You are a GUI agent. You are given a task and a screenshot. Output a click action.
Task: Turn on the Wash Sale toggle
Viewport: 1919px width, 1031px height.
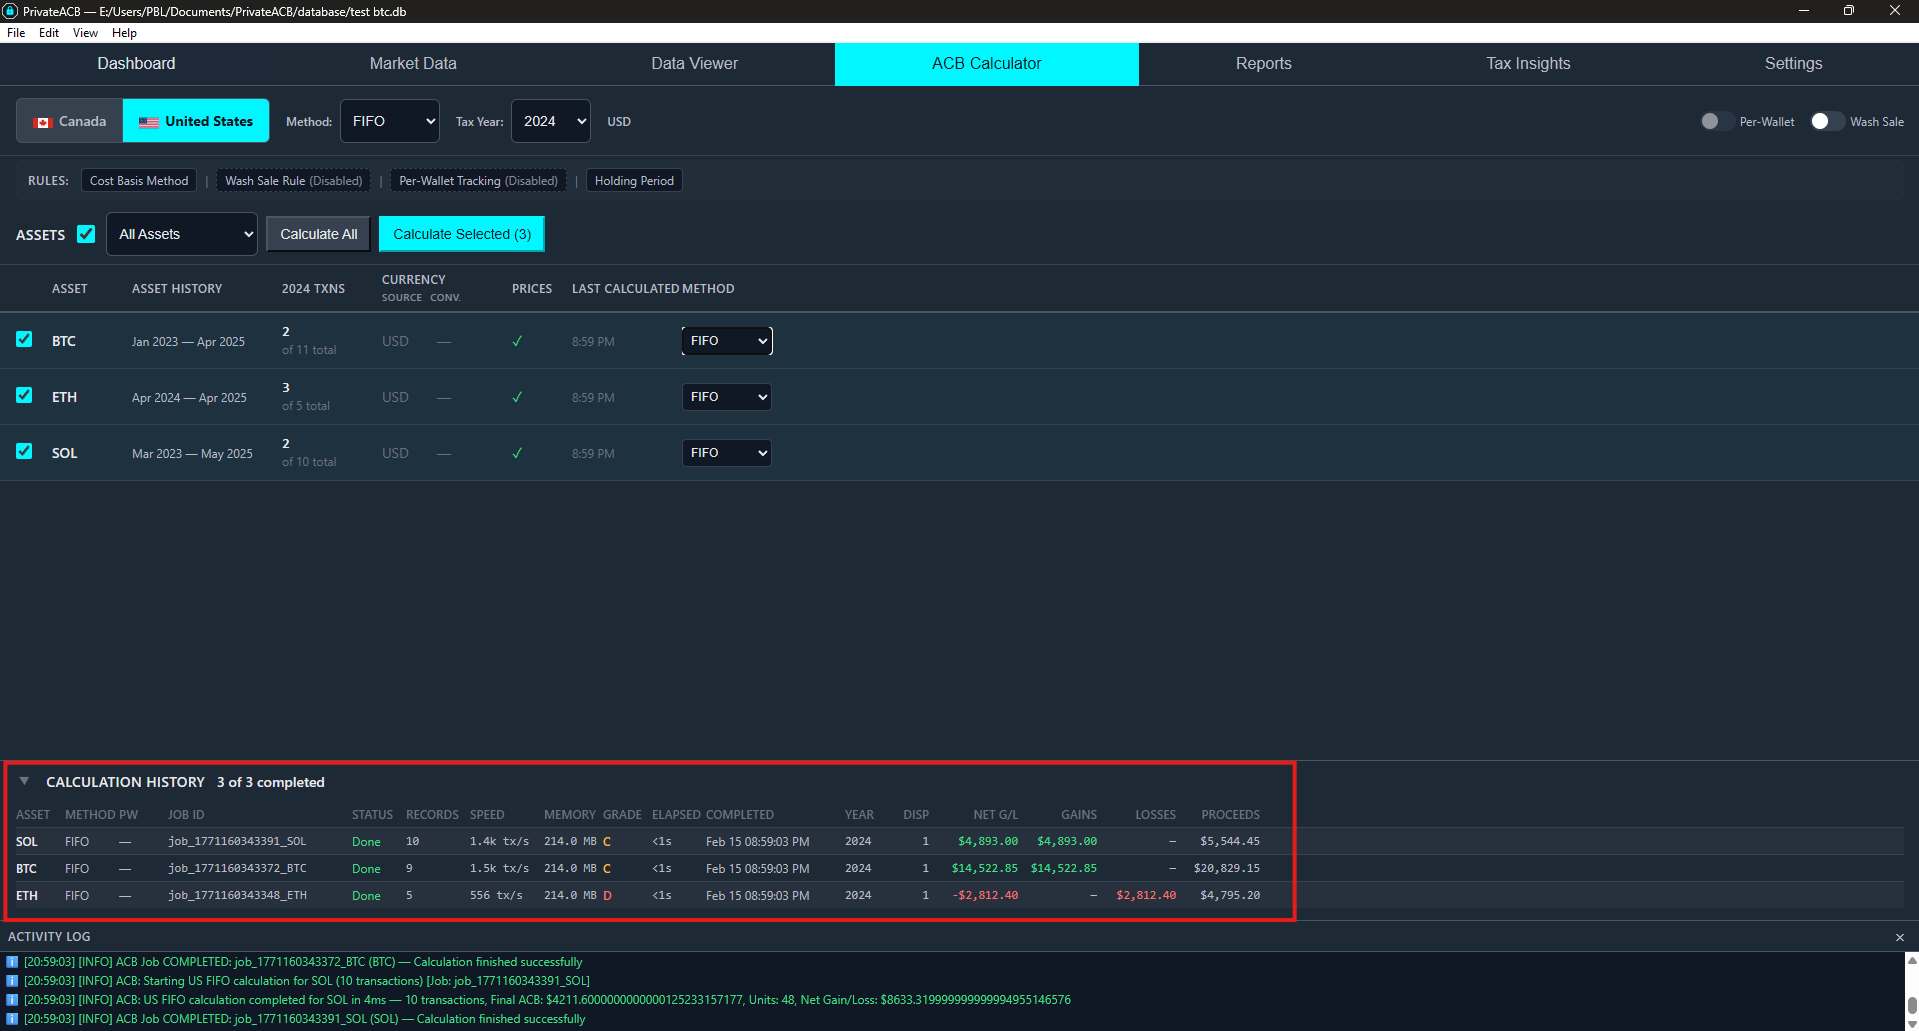coord(1826,121)
